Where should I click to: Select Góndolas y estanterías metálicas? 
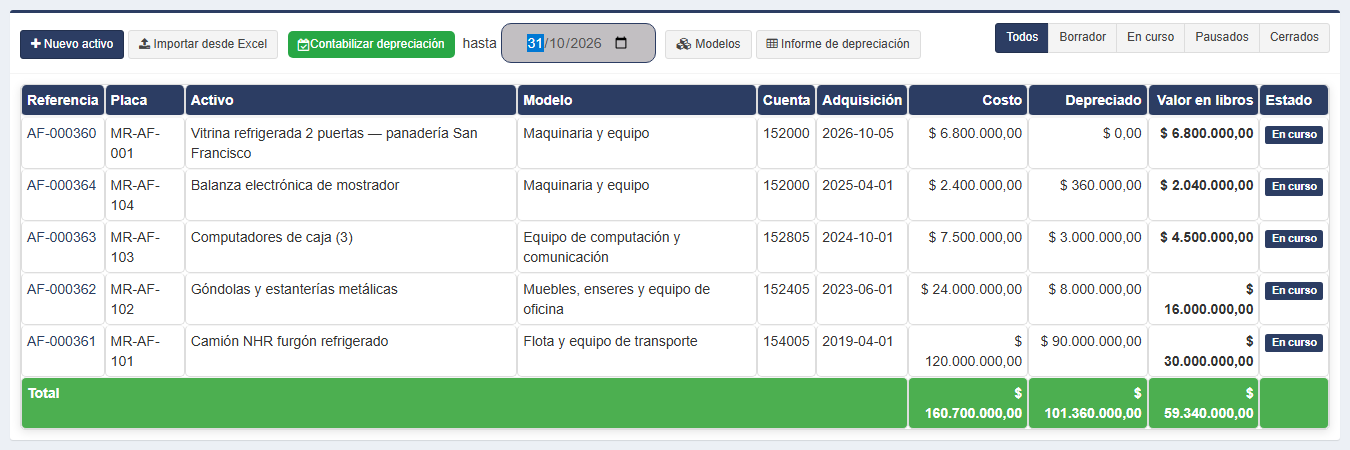[x=294, y=289]
